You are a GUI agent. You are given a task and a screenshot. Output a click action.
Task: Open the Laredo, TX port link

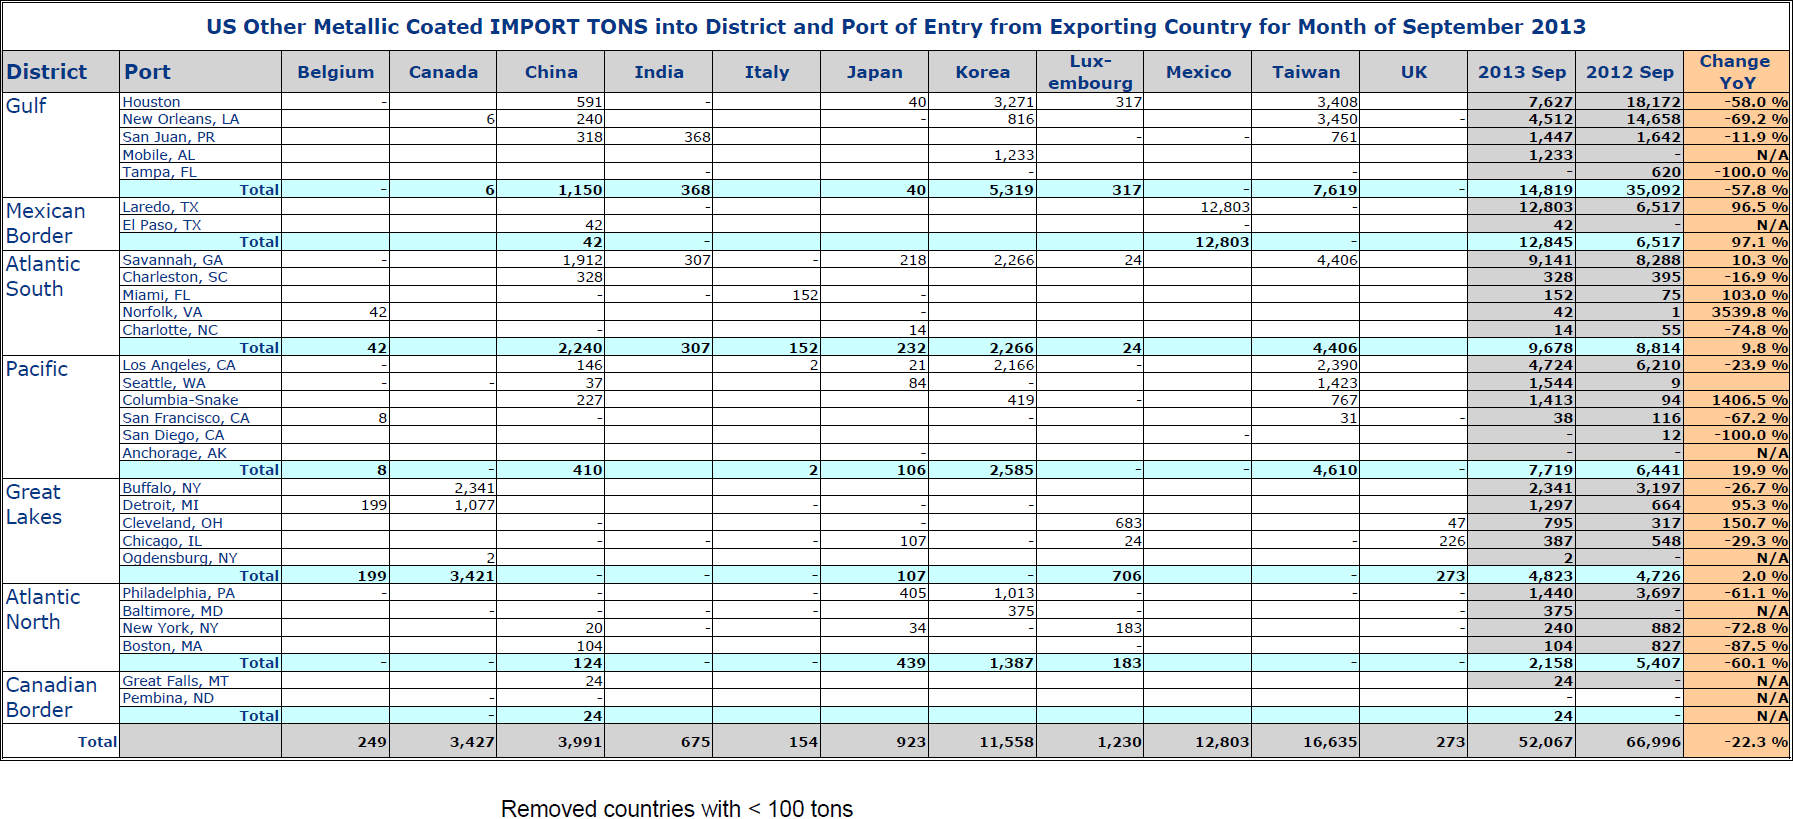click(160, 207)
